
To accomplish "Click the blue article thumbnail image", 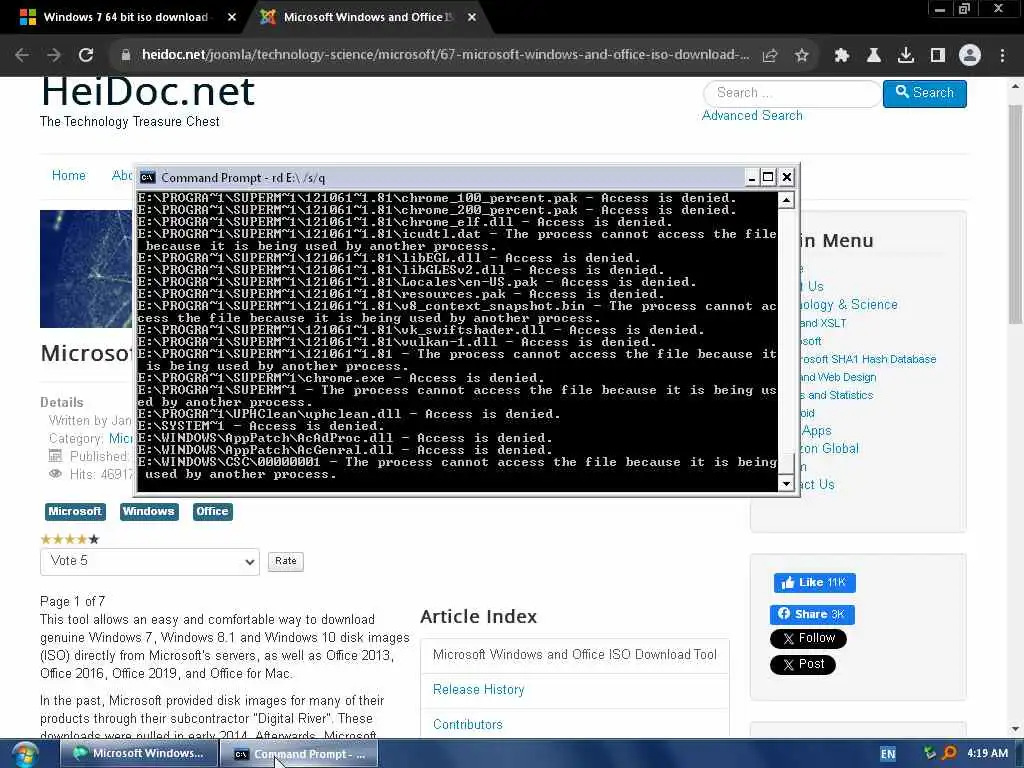I will (86, 269).
